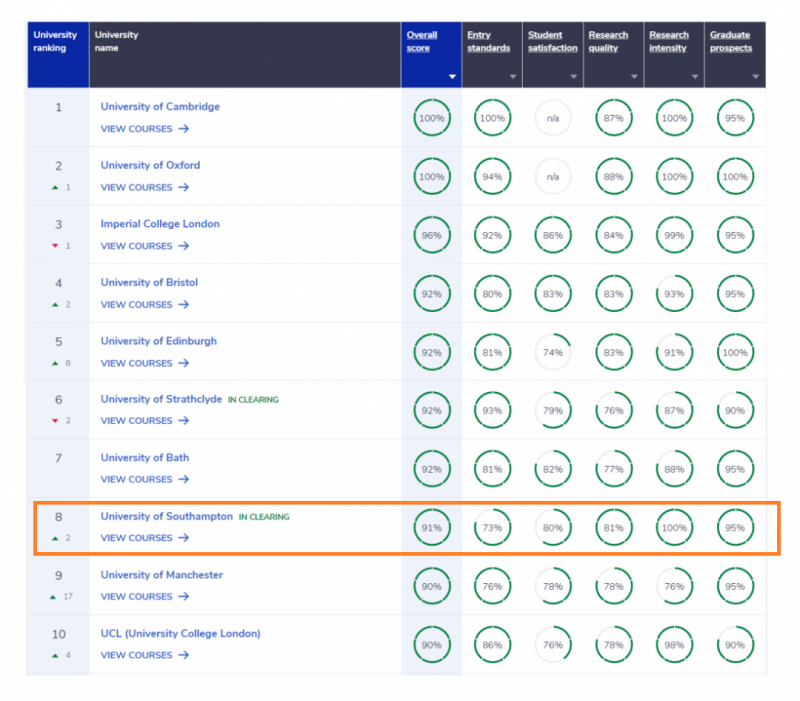
Task: Click Southampton entry standards 73% circle
Action: [492, 528]
